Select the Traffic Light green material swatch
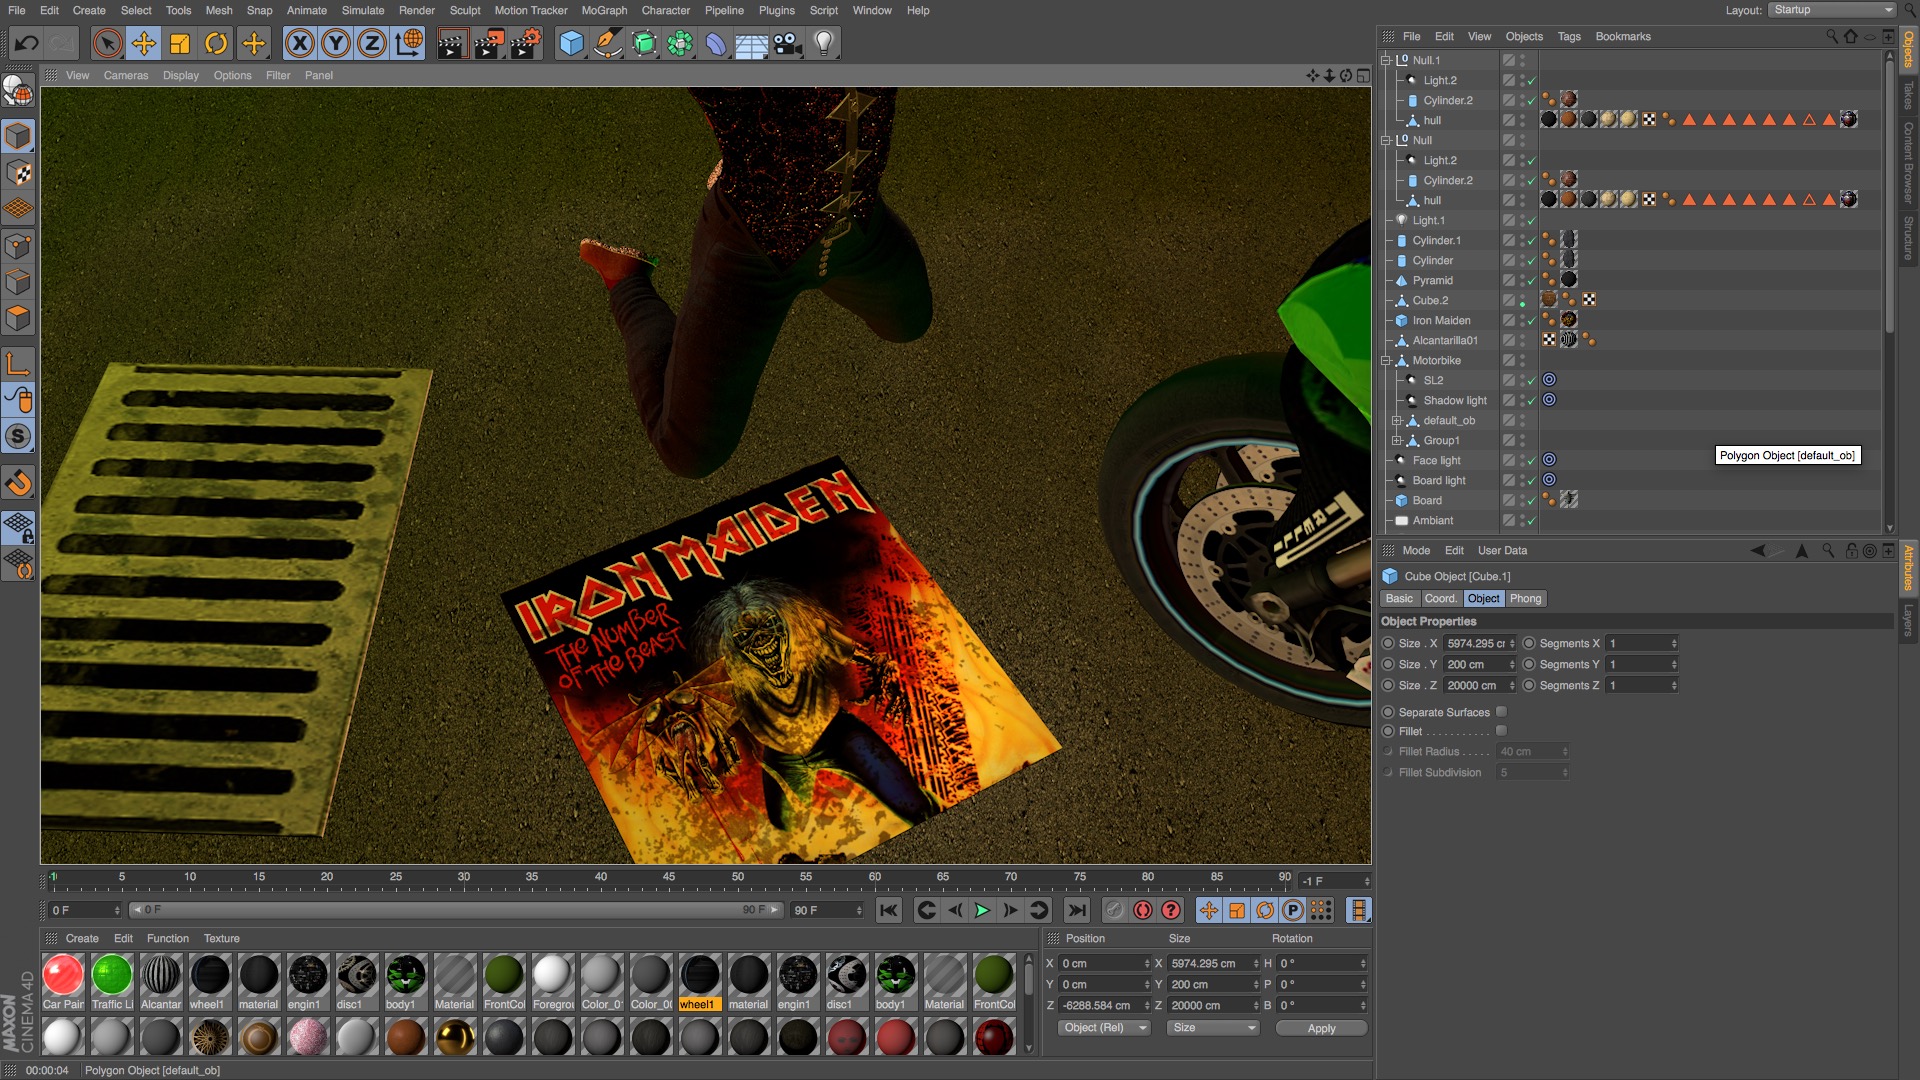The width and height of the screenshot is (1920, 1080). pos(112,975)
